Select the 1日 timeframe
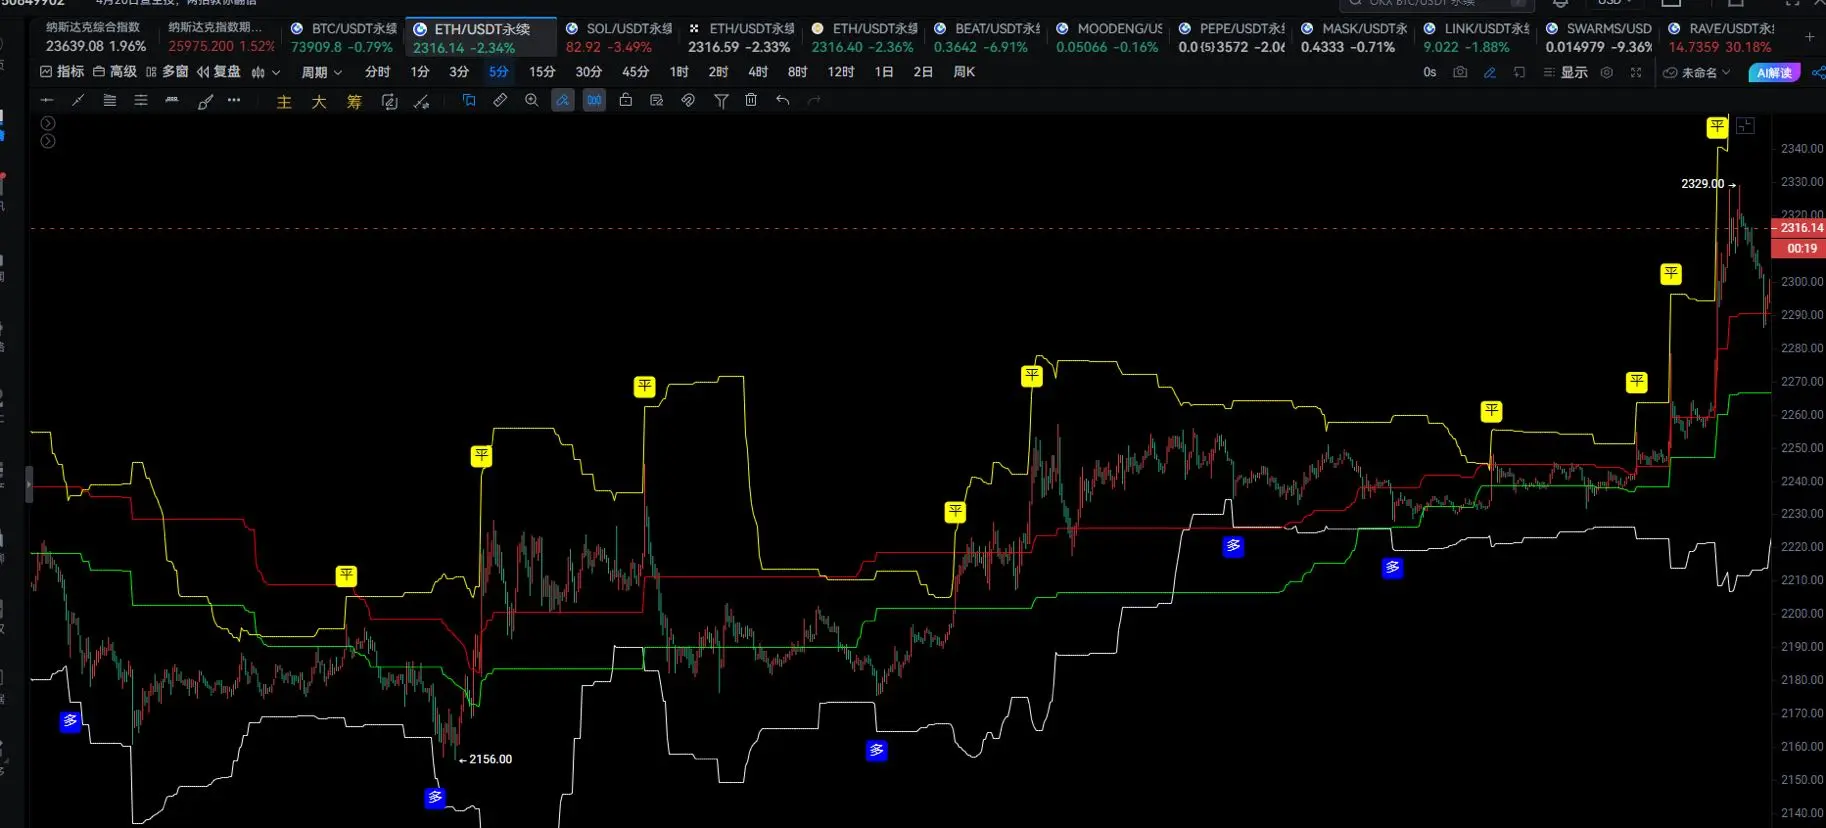The width and height of the screenshot is (1826, 828). pos(884,72)
